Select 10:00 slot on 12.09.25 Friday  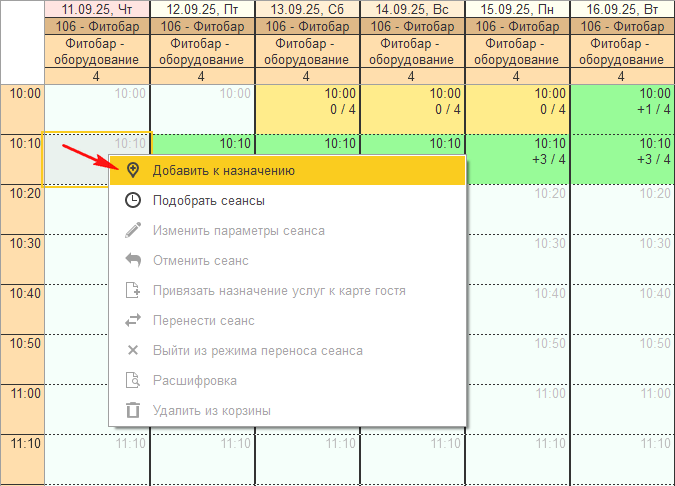202,109
